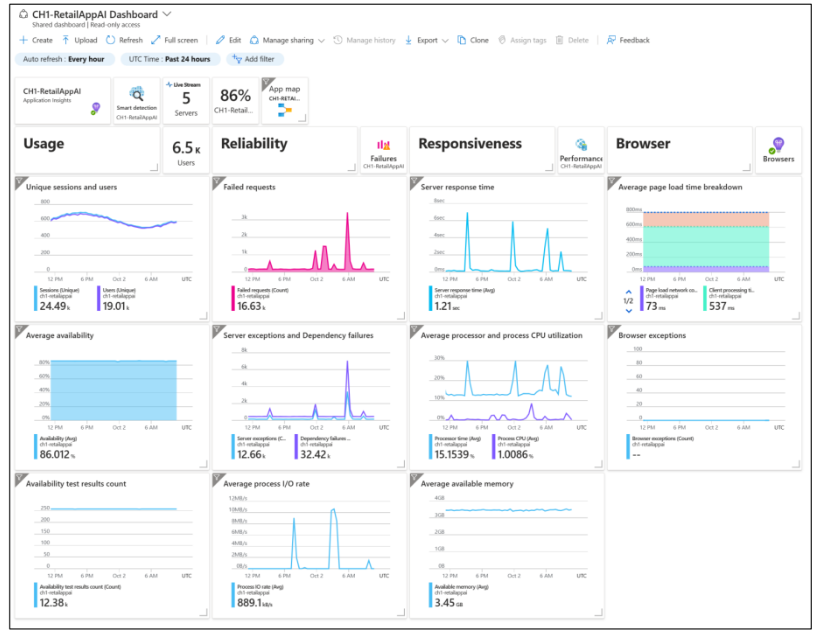Open the App map tile
The height and width of the screenshot is (637, 820).
(284, 100)
